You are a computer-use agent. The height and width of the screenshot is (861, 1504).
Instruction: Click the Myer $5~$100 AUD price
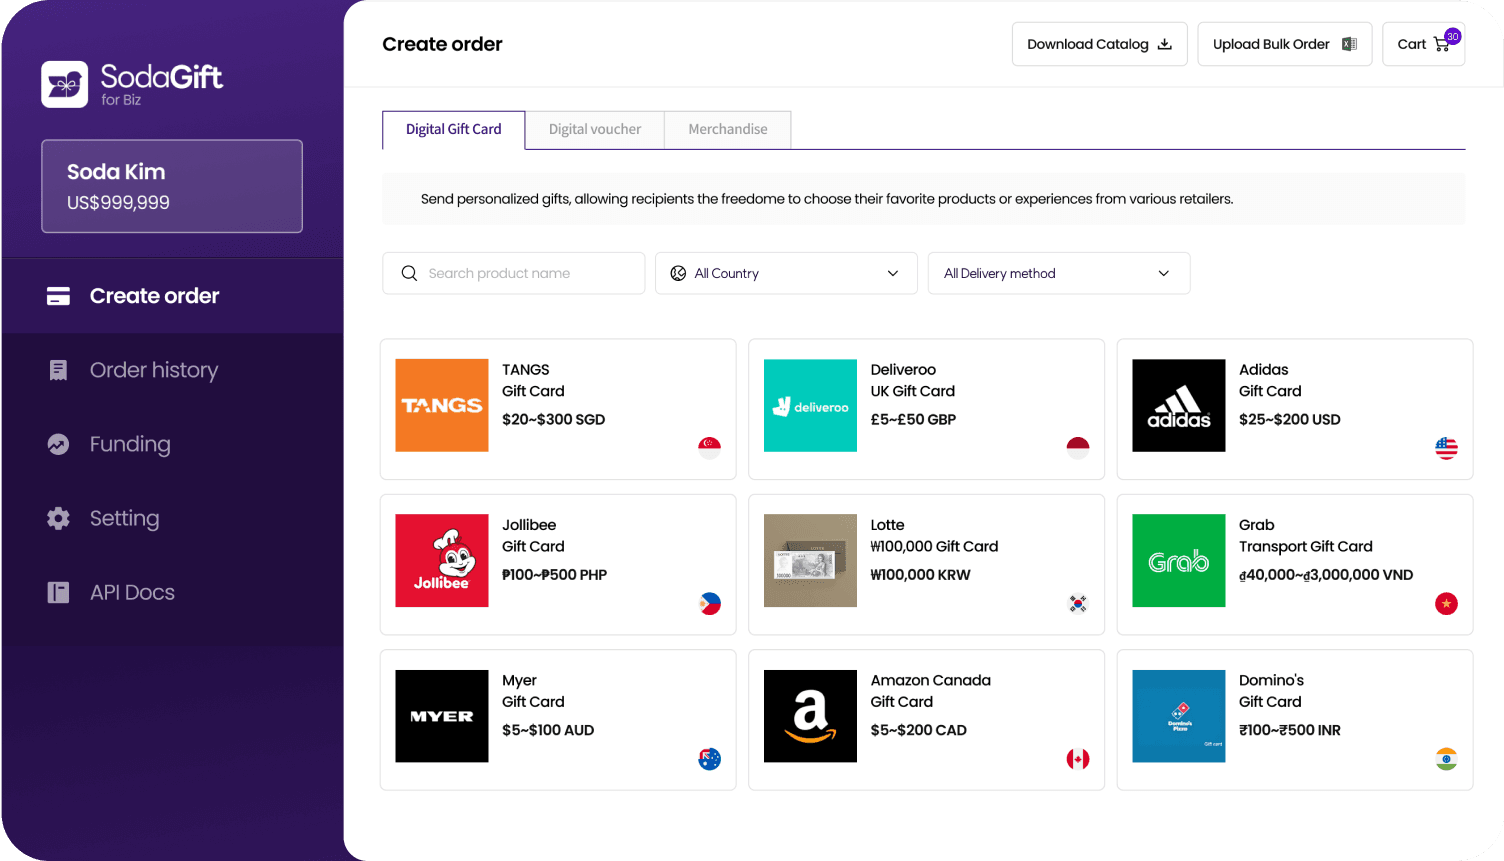(x=548, y=731)
